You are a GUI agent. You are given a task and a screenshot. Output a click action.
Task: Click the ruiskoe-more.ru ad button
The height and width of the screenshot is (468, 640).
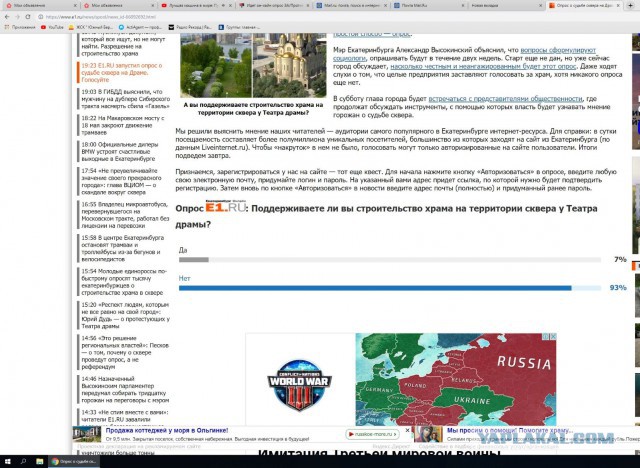pyautogui.click(x=373, y=434)
